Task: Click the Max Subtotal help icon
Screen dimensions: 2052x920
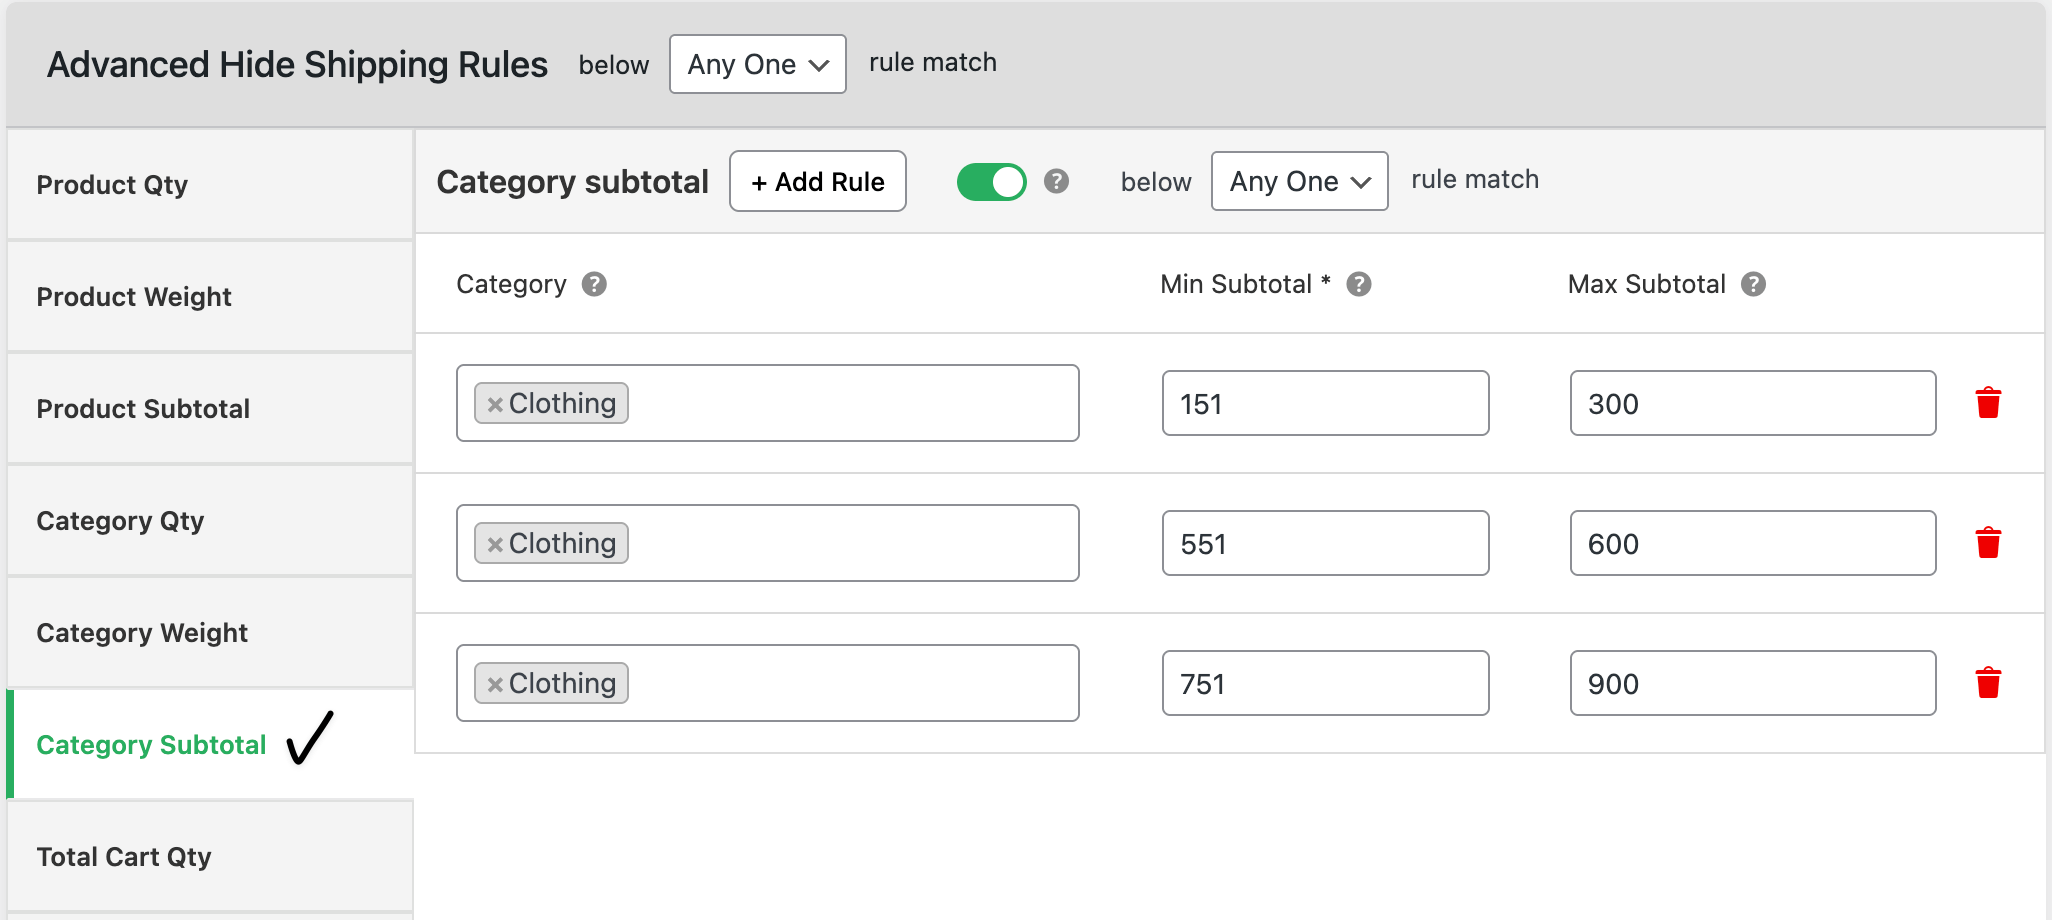Action: [1752, 284]
